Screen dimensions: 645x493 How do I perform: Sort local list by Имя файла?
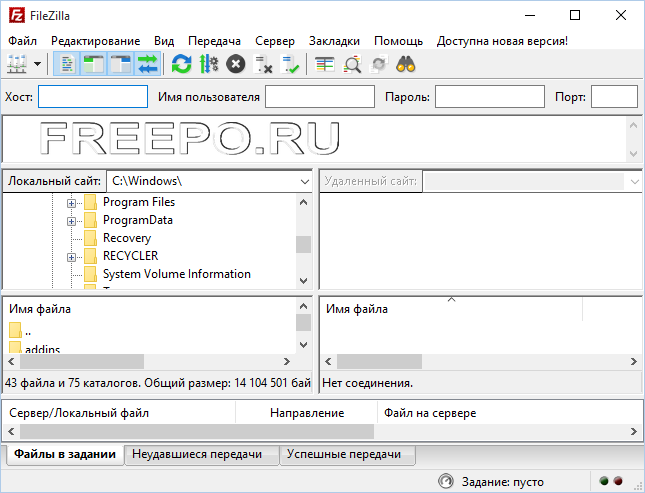tap(40, 309)
